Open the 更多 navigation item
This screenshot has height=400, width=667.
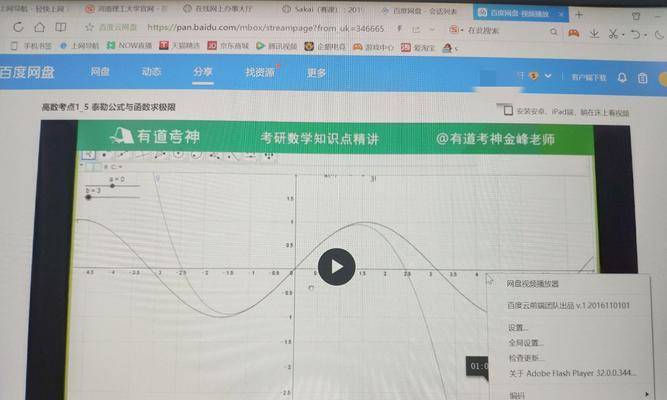click(316, 73)
